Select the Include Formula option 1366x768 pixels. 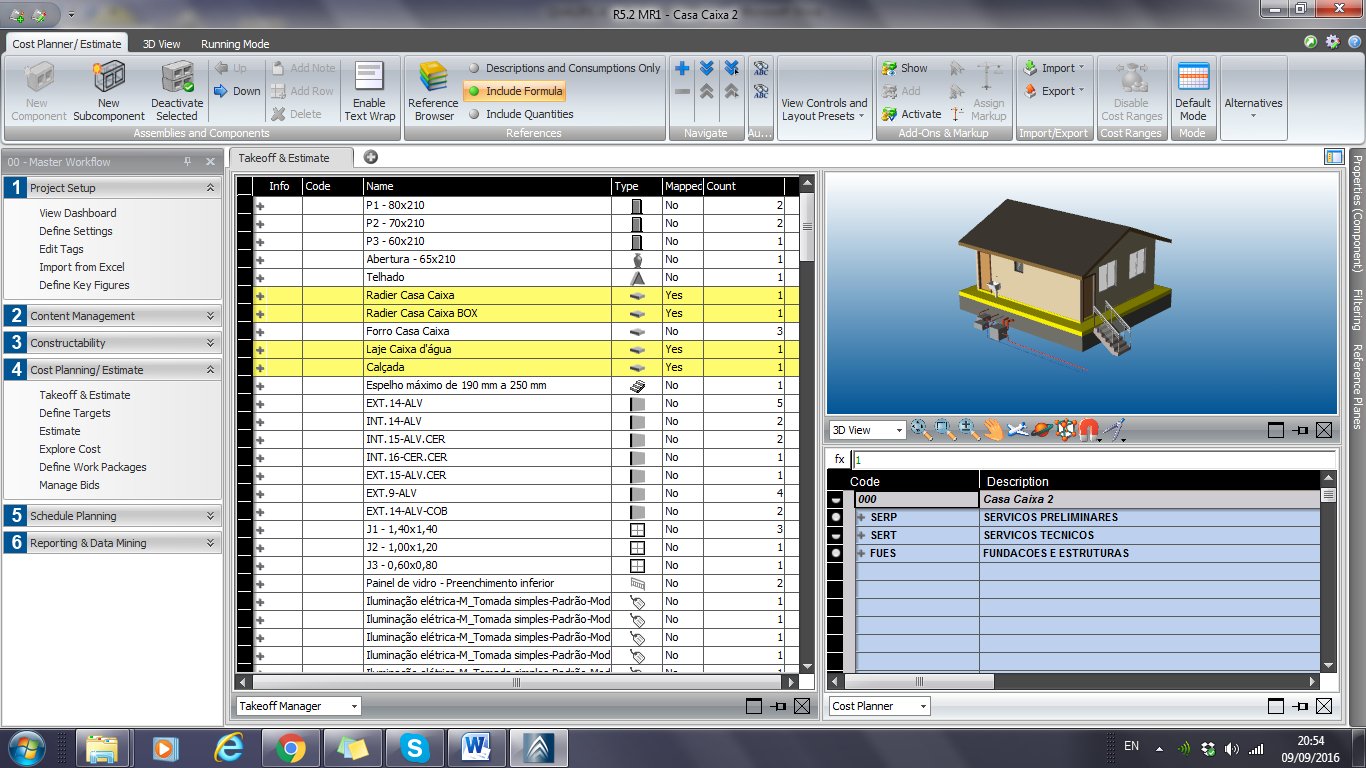coord(524,91)
